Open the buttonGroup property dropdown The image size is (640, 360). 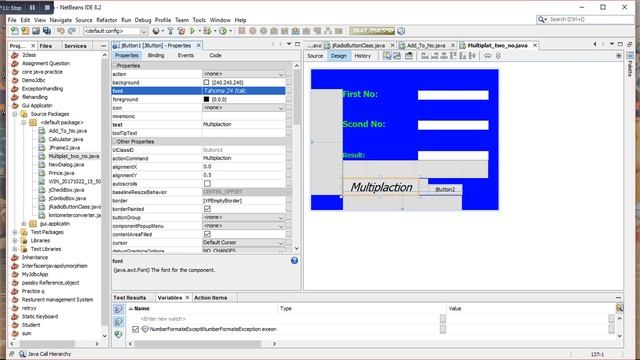tap(280, 218)
